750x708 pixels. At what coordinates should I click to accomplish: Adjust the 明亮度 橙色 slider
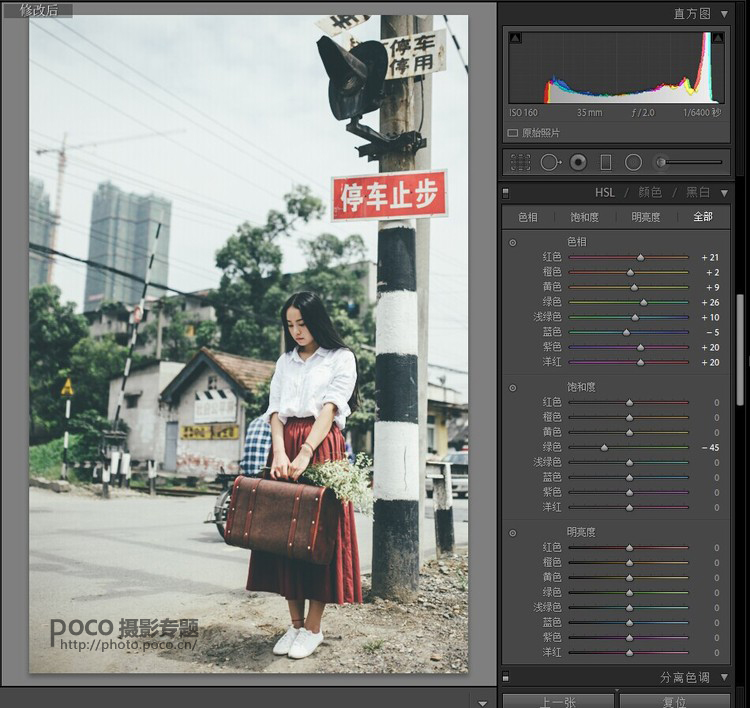pyautogui.click(x=629, y=563)
